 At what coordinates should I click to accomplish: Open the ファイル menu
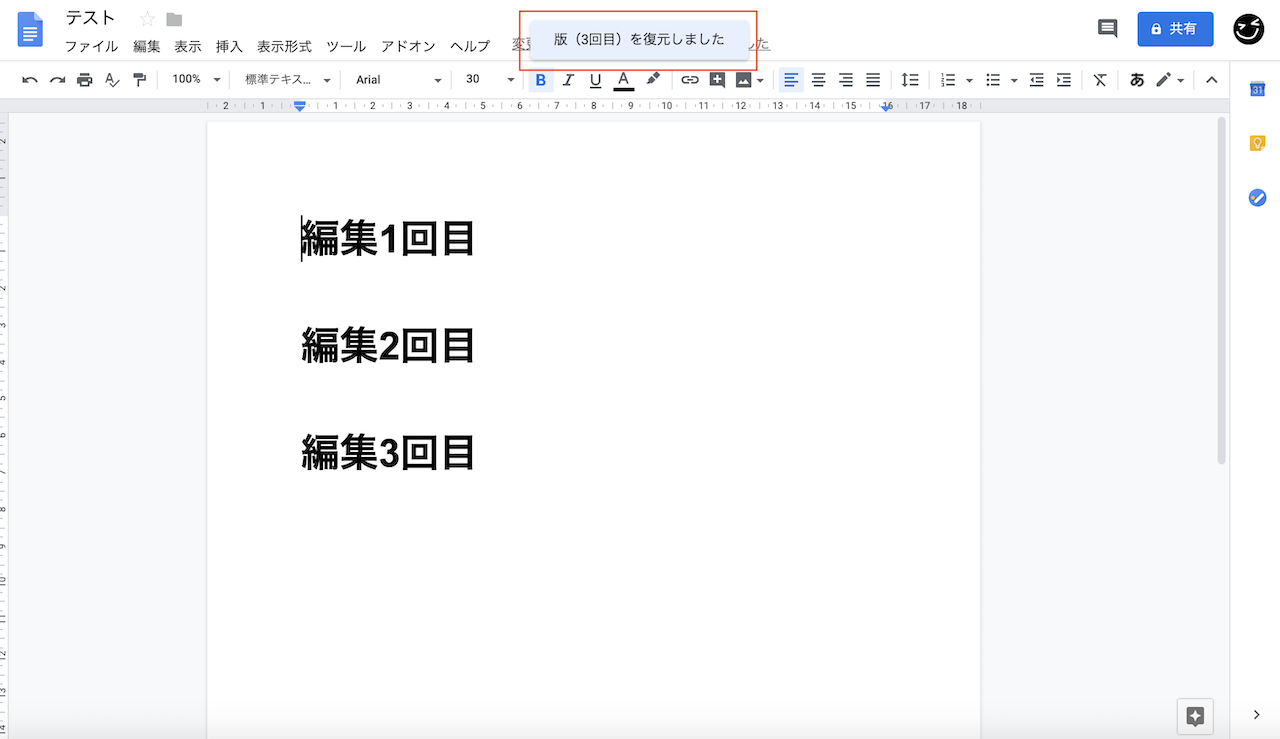coord(91,46)
